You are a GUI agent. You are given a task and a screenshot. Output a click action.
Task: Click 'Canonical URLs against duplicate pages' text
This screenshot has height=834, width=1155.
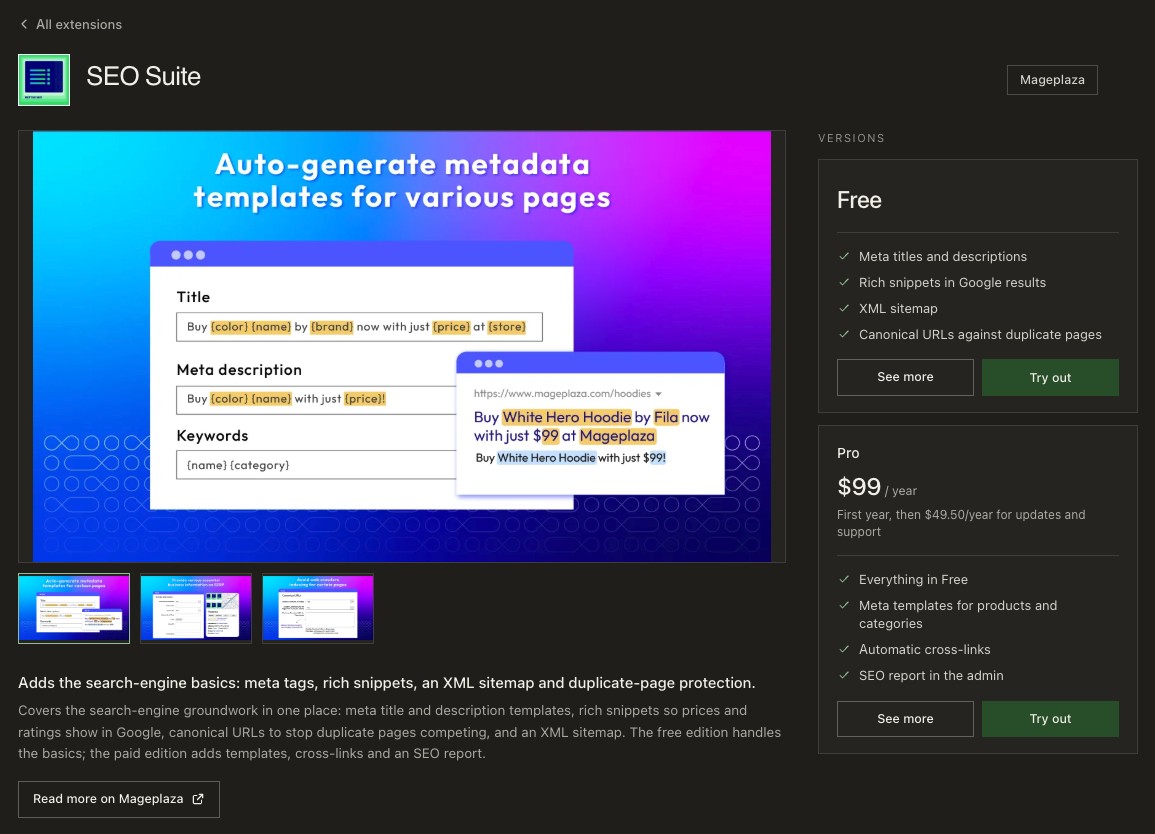[980, 334]
